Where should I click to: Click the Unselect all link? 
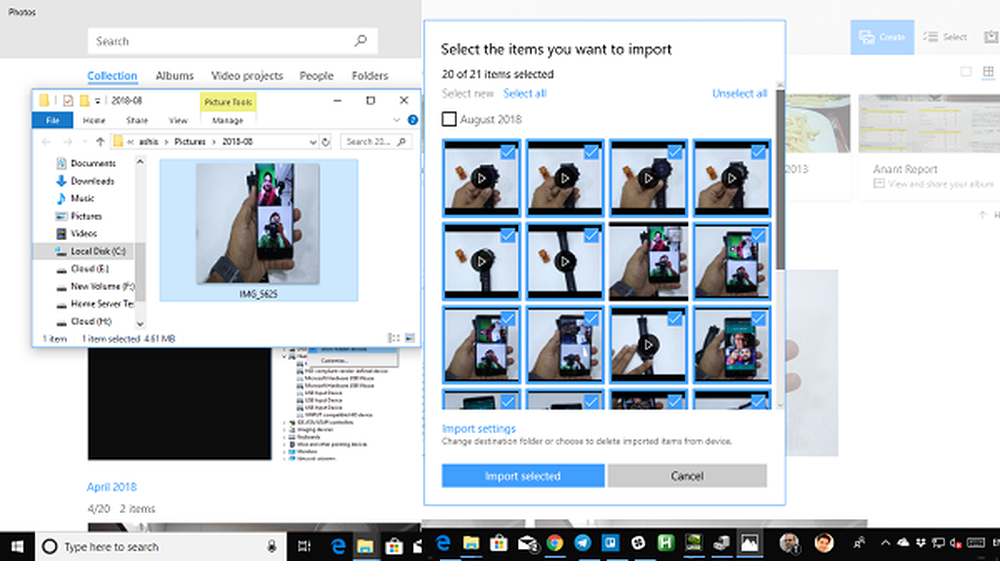click(739, 94)
